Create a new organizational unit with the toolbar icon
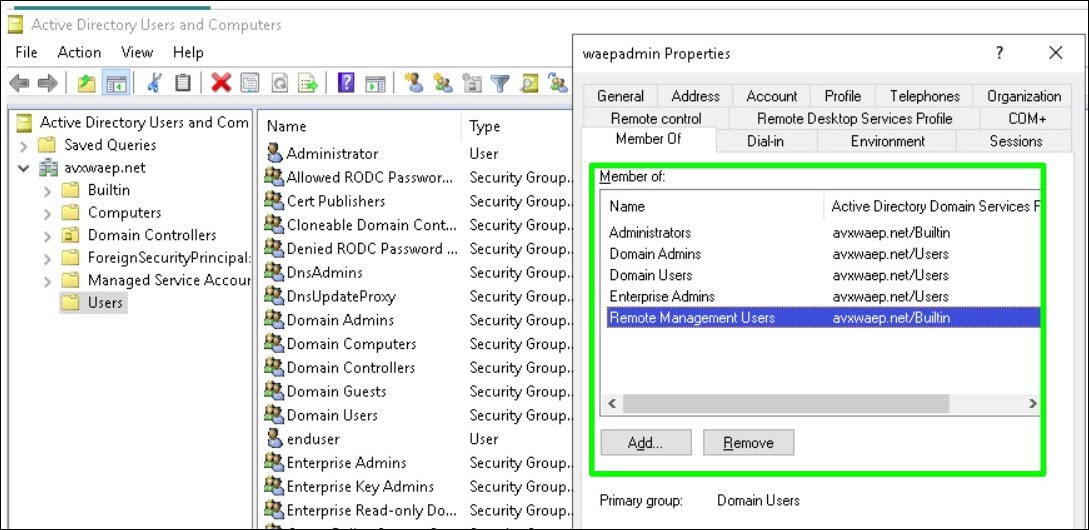The height and width of the screenshot is (530, 1089). (472, 83)
